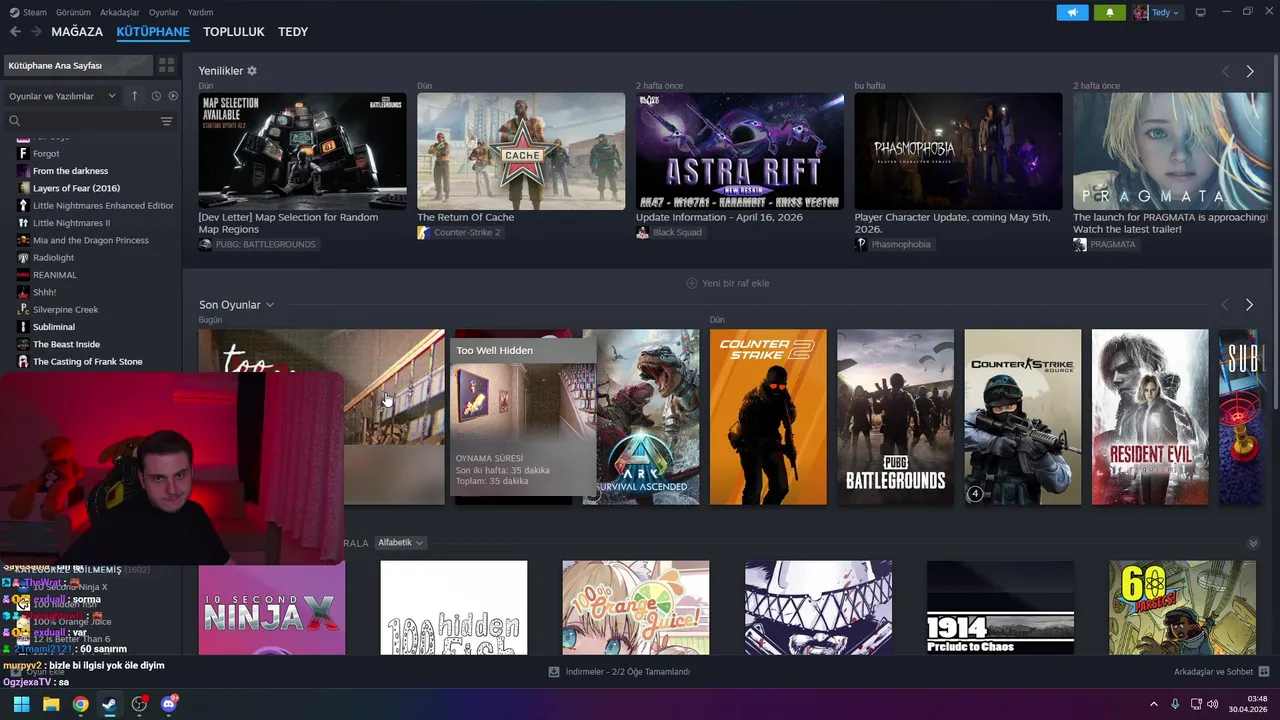The width and height of the screenshot is (1280, 720).
Task: Click Kütüphane Ana Sayfası button
Action: coord(77,65)
